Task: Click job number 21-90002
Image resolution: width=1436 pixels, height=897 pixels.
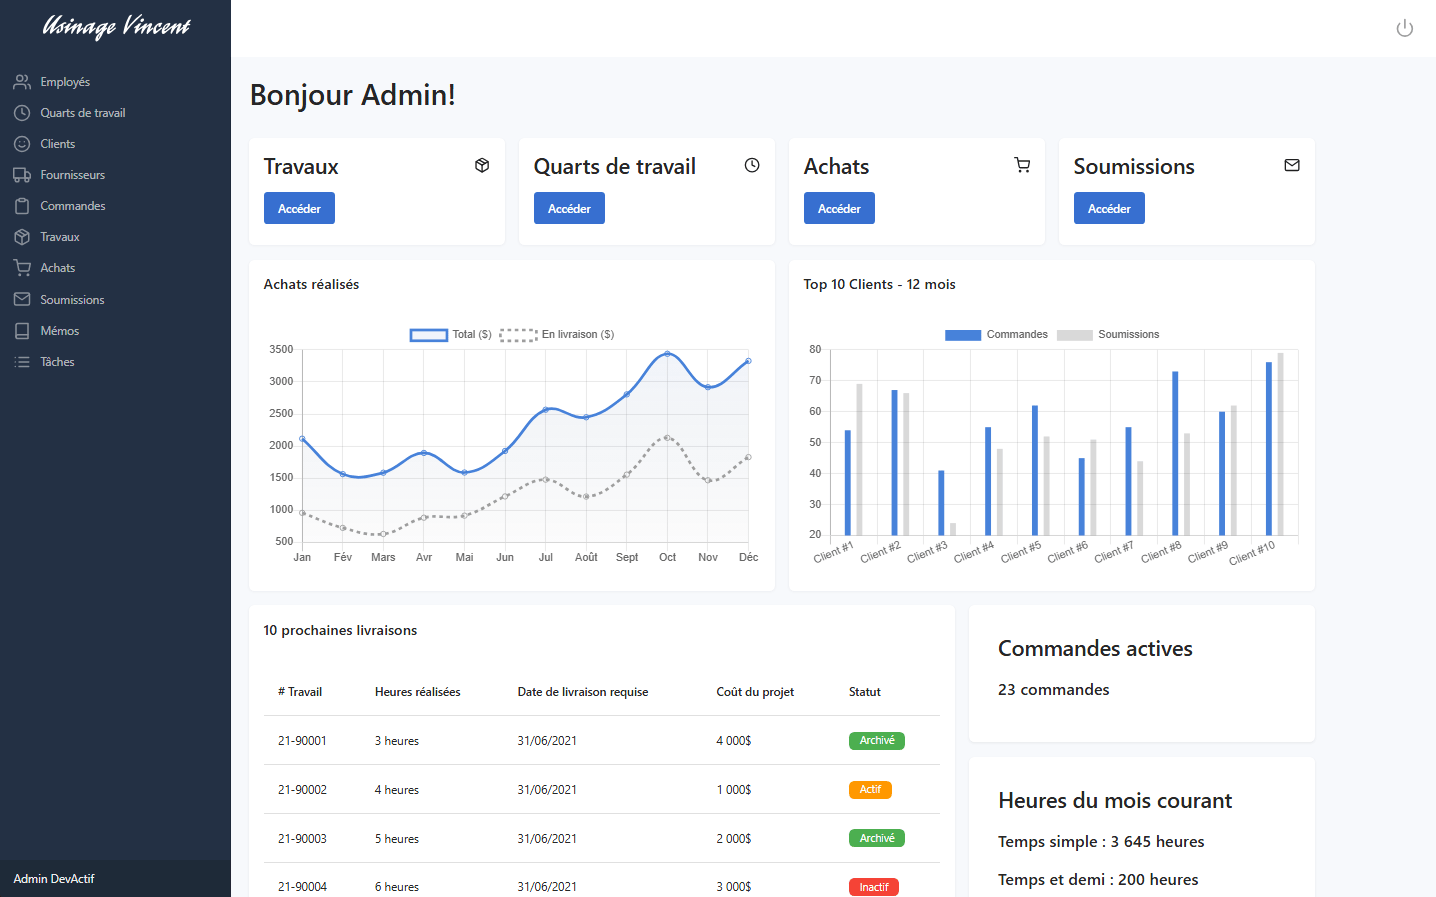Action: [x=302, y=790]
